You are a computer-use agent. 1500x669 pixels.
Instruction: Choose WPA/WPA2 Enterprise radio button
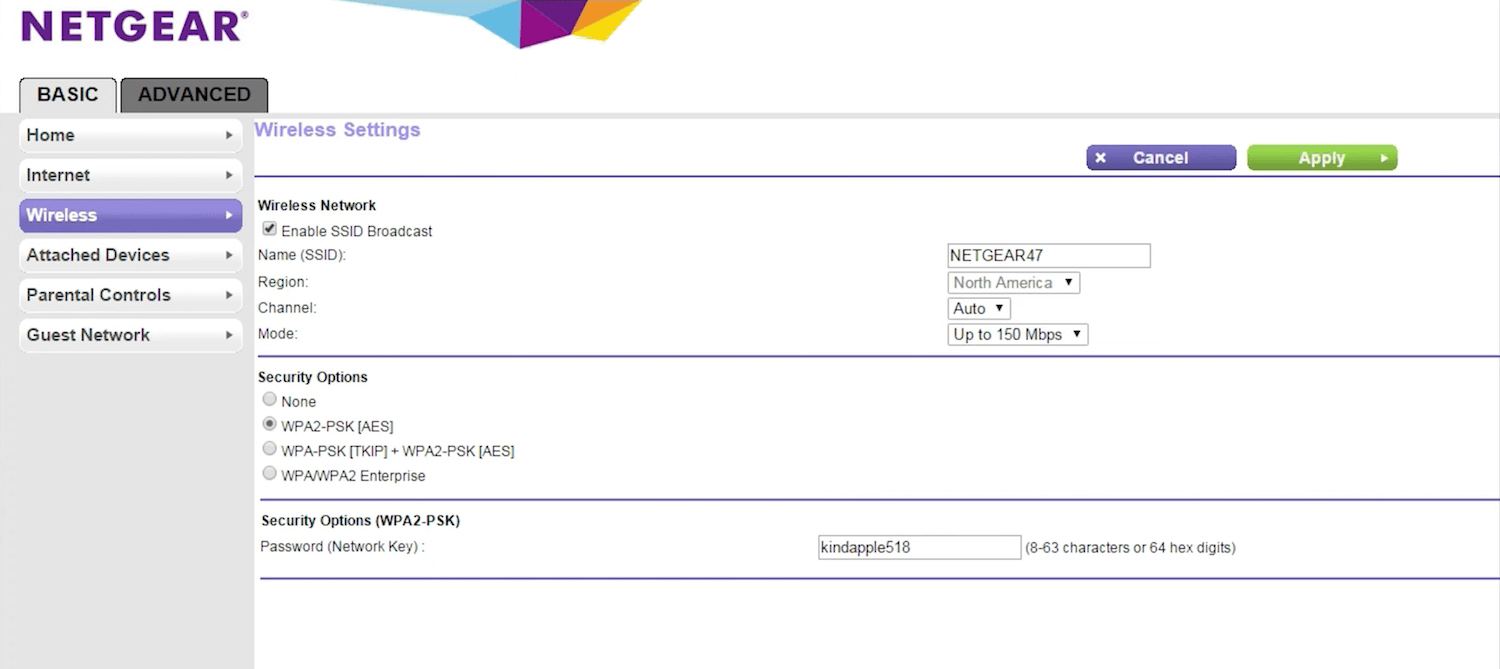(x=270, y=474)
